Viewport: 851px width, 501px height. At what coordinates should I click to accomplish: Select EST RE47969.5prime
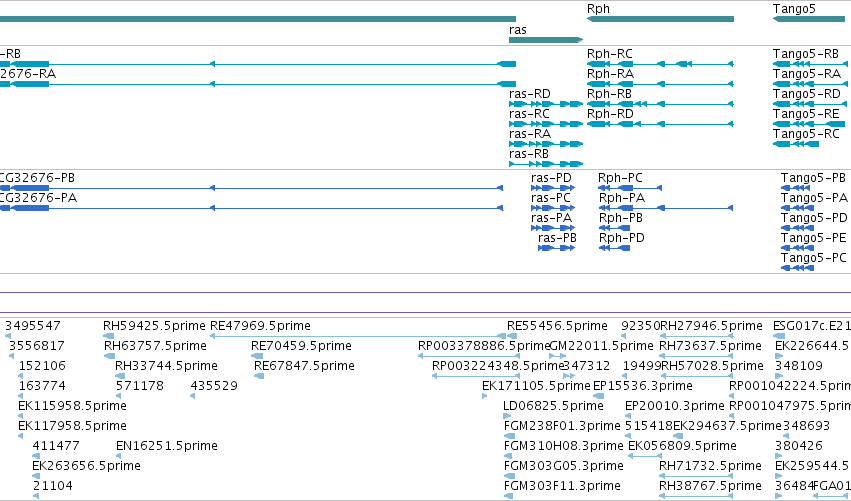(x=260, y=326)
